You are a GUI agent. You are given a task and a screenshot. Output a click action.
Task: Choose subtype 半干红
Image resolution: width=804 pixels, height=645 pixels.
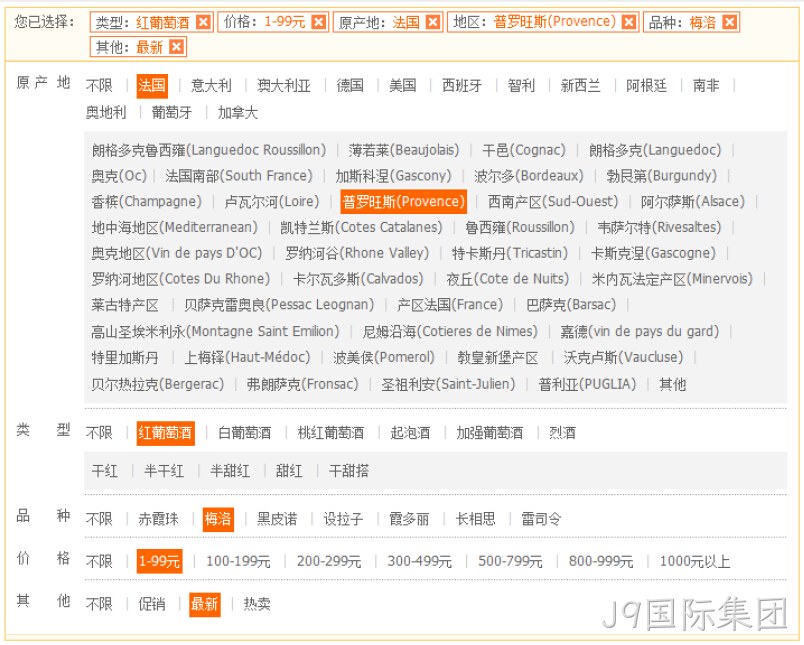[164, 471]
